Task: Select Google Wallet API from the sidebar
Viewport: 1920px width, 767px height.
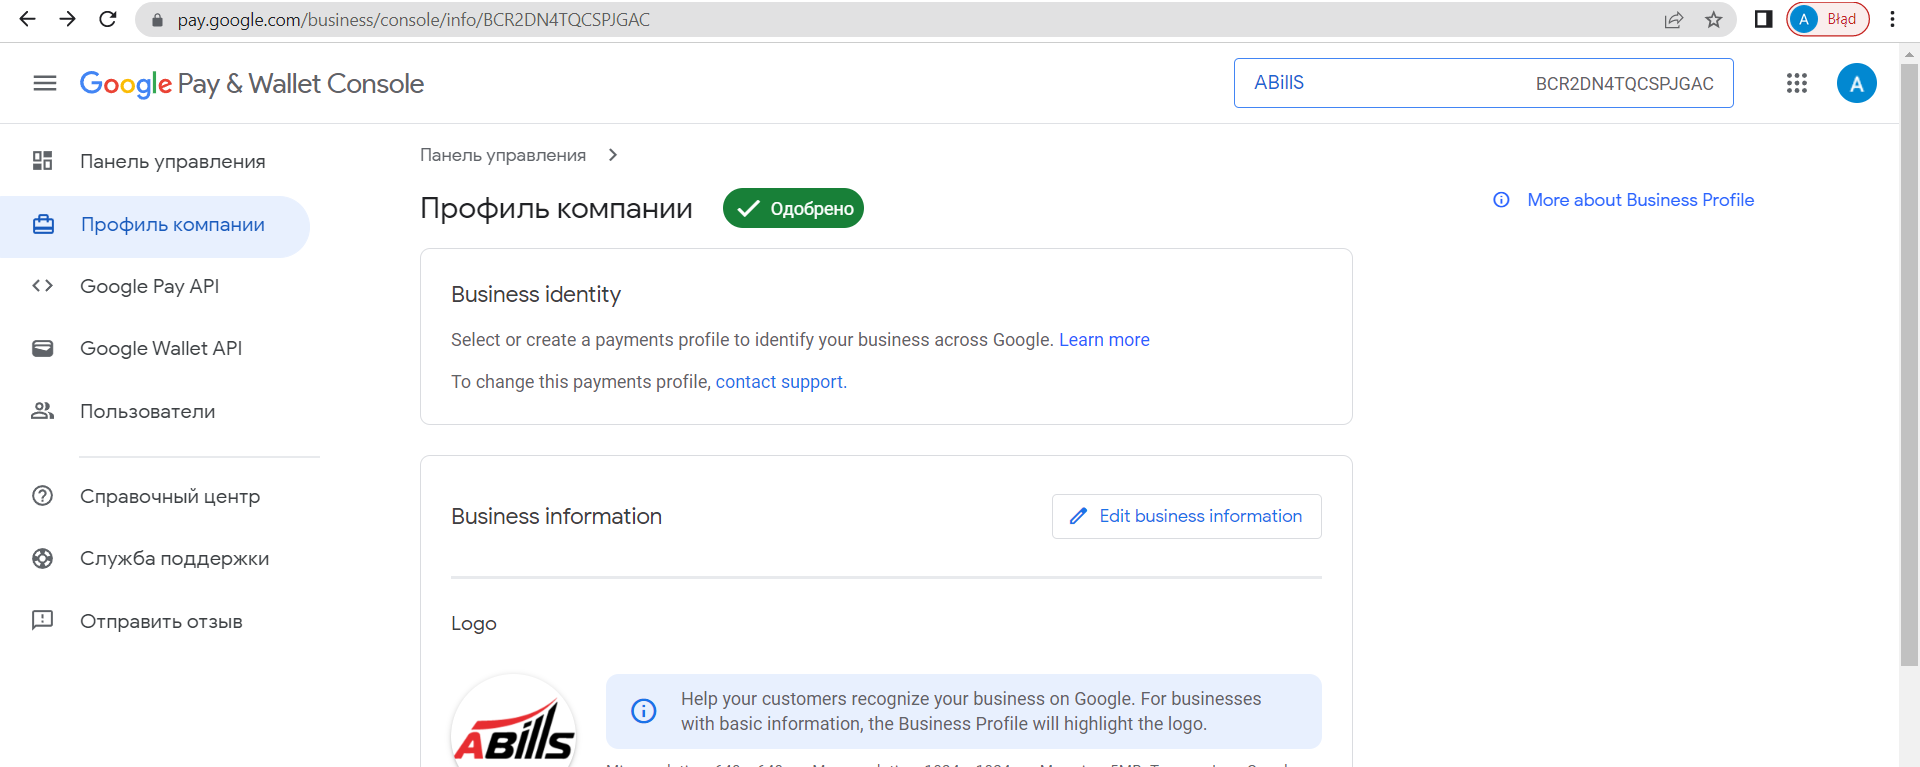Action: click(x=161, y=348)
